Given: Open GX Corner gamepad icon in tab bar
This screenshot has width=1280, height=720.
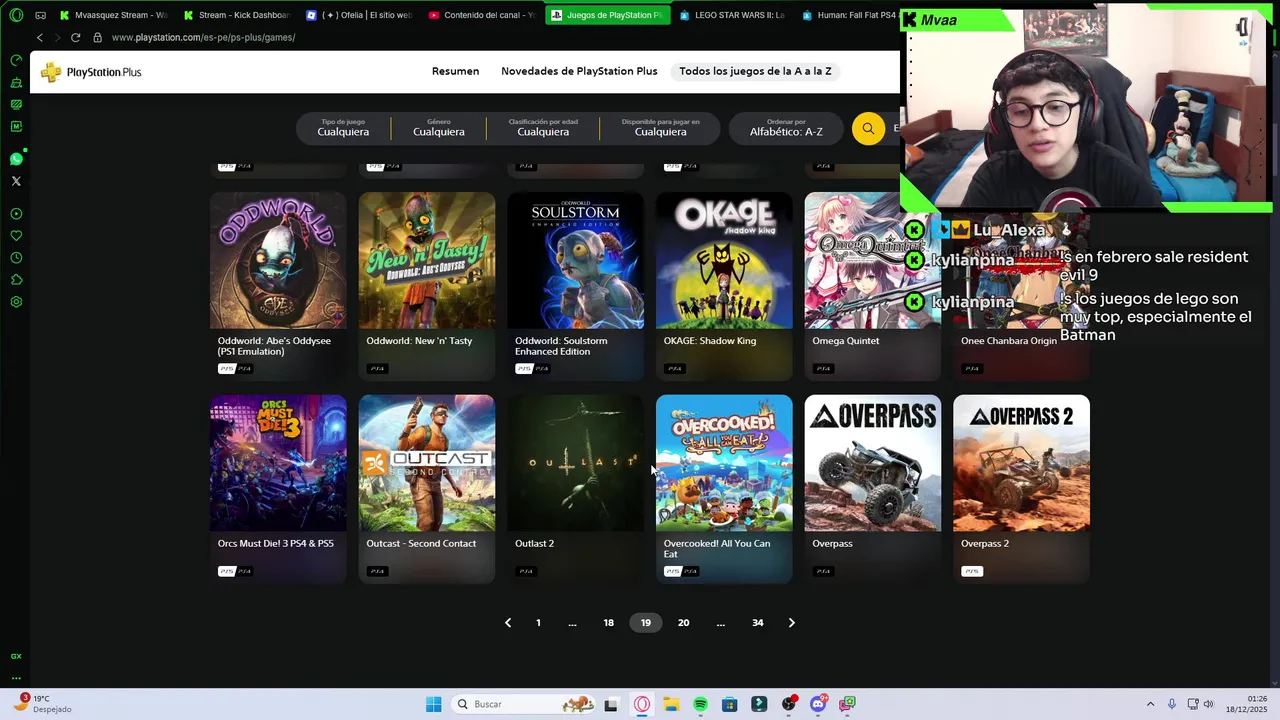Looking at the screenshot, I should 41,15.
